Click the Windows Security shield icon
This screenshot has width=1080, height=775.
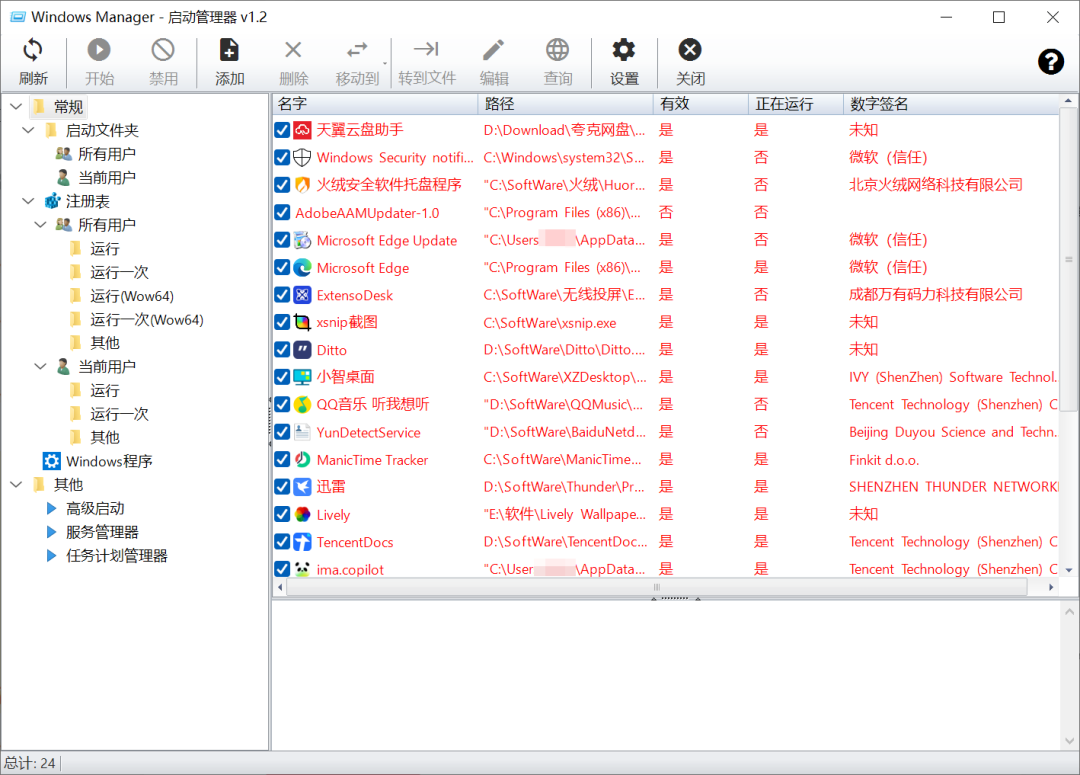coord(302,157)
